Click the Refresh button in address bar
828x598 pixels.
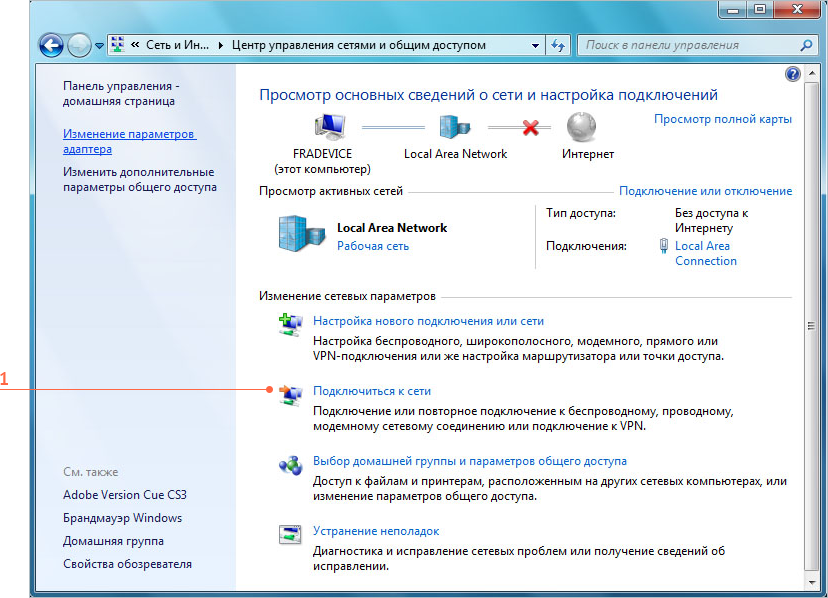point(558,45)
